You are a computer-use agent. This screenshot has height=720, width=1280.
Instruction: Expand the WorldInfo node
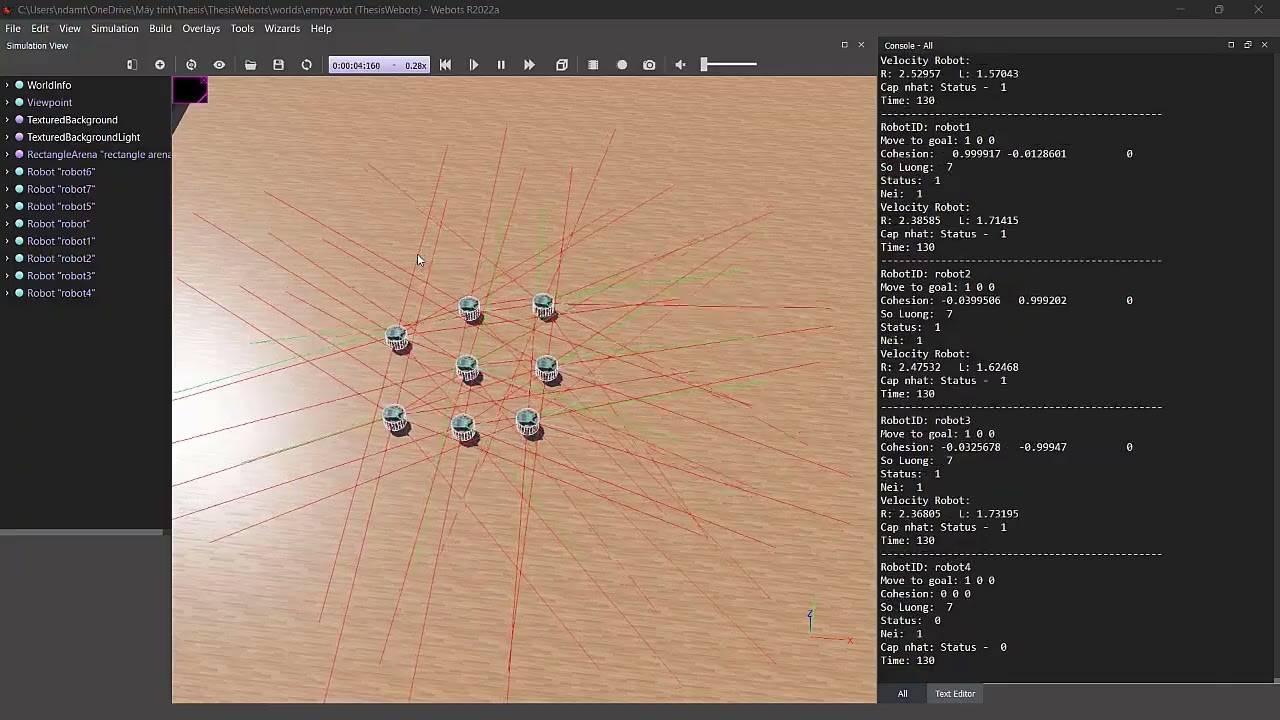[x=7, y=85]
